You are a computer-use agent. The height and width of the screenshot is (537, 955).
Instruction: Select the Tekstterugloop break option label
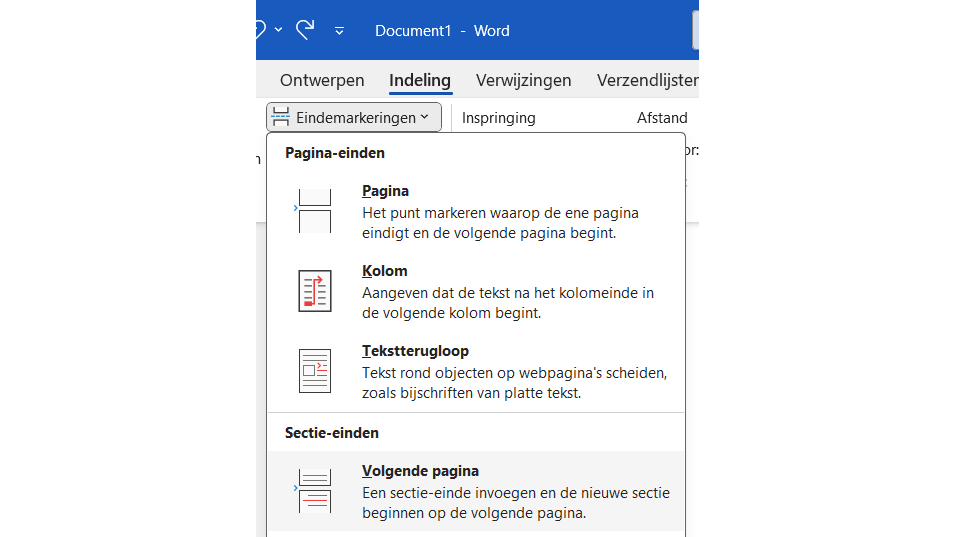click(415, 351)
